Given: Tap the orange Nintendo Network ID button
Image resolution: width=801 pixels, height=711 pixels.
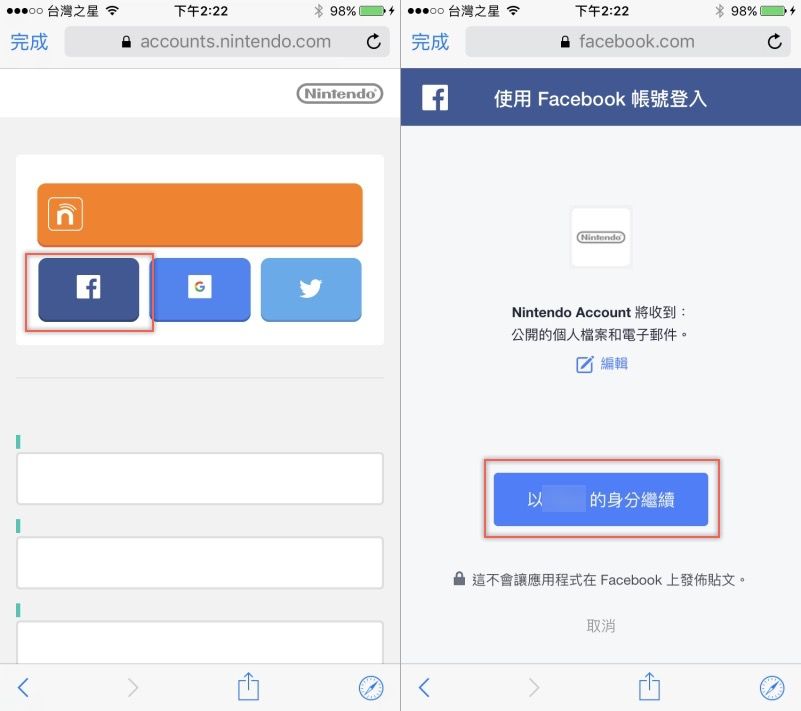Looking at the screenshot, I should (200, 215).
